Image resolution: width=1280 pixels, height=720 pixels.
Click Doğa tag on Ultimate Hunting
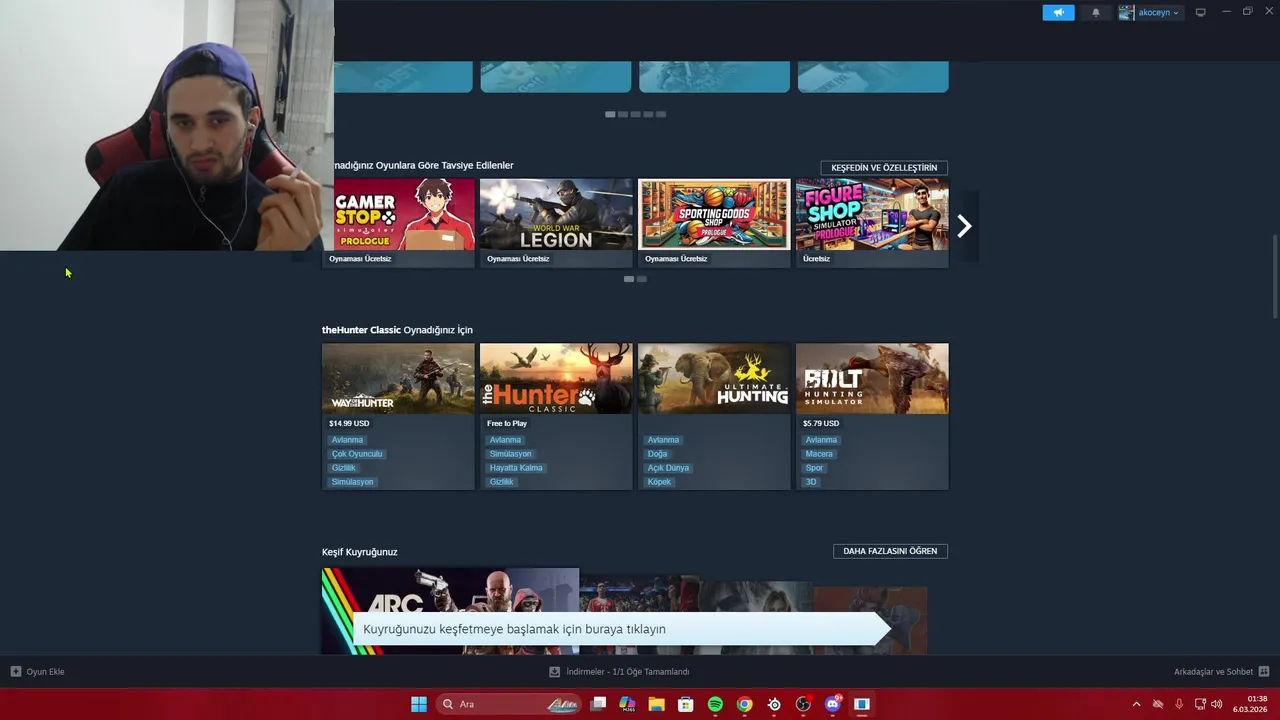[657, 454]
